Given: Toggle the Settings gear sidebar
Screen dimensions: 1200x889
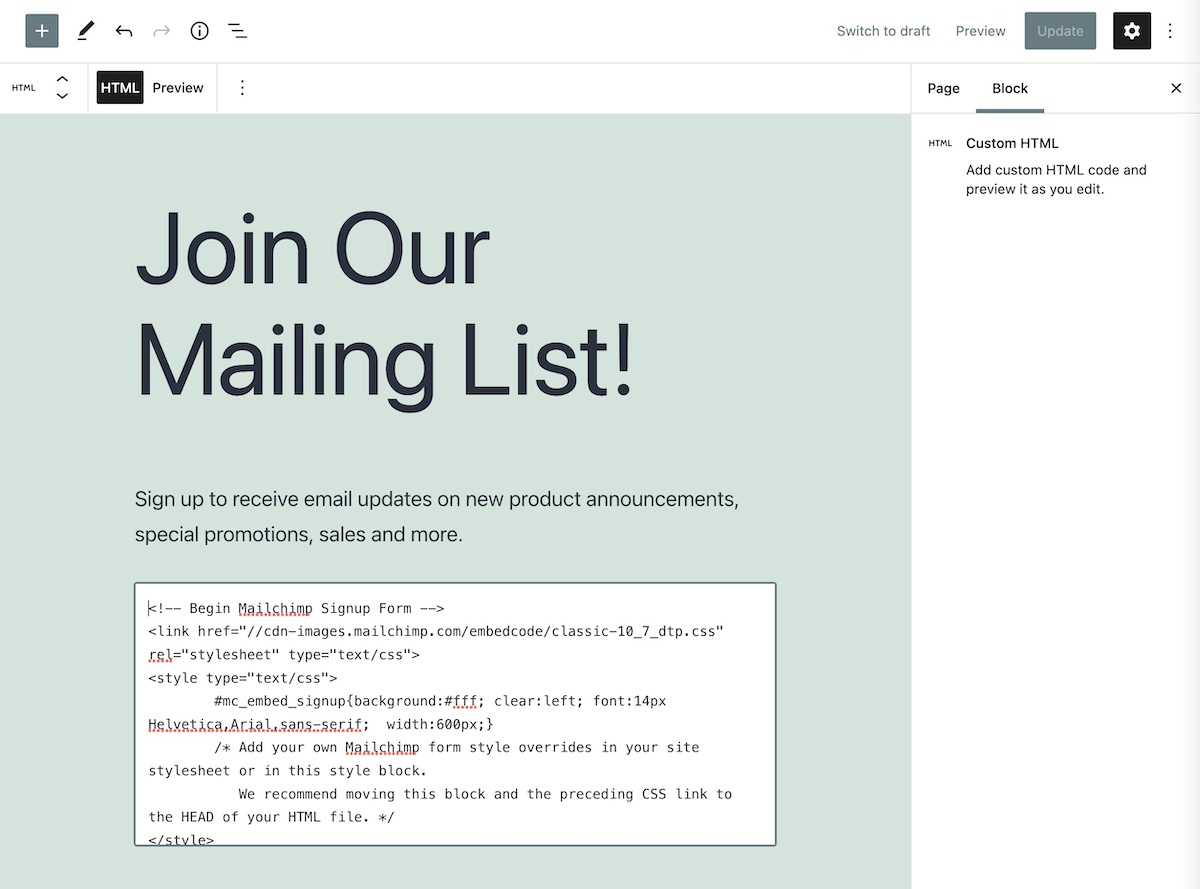Looking at the screenshot, I should pyautogui.click(x=1132, y=31).
